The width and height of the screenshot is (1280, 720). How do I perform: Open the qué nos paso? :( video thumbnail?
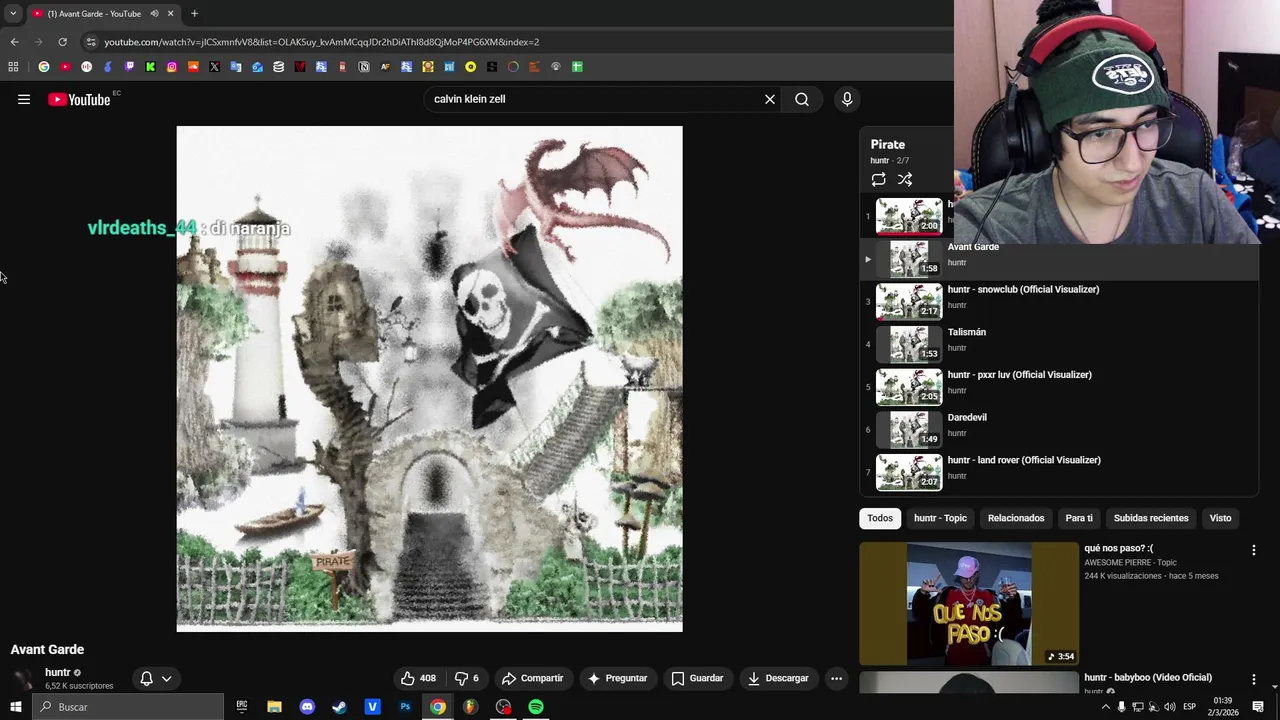click(x=969, y=604)
